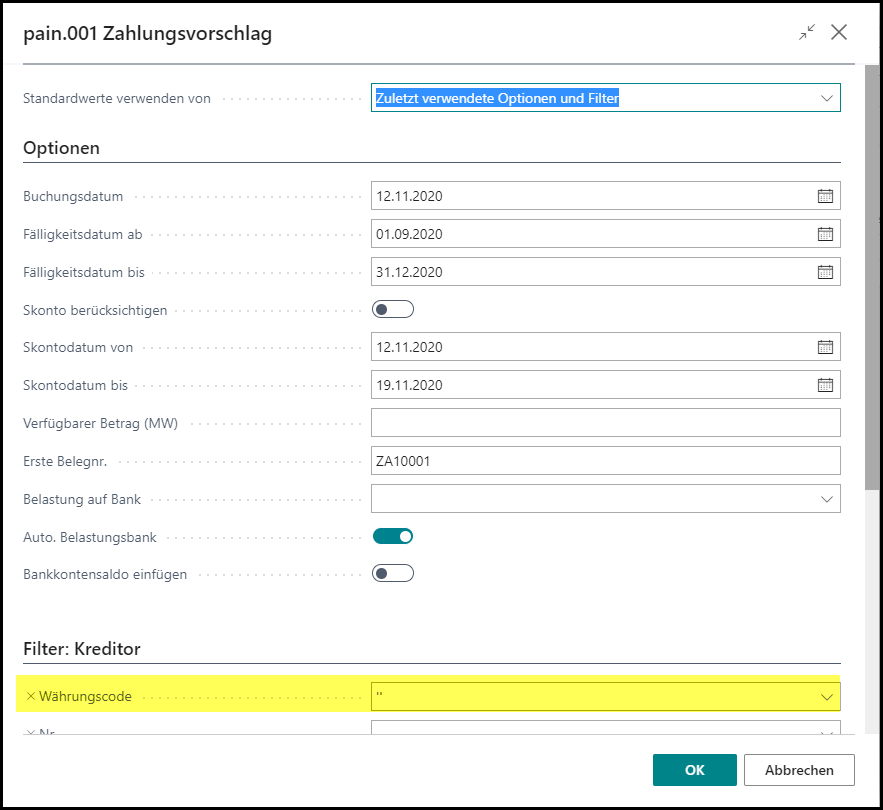Viewport: 883px width, 810px height.
Task: Open the Skontodatum bis calendar picker
Action: click(825, 384)
